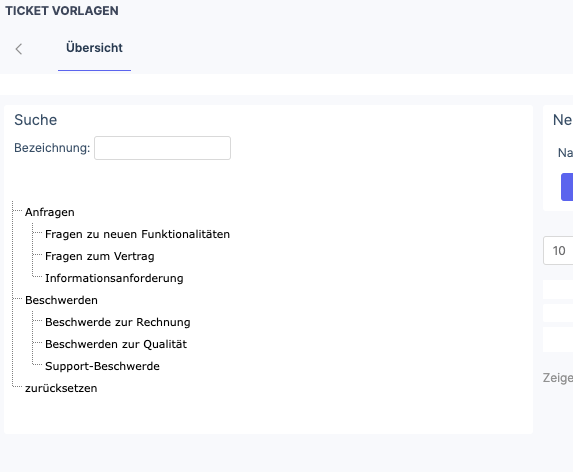Screen dimensions: 573x472
Task: Open the page size box showing 10
Action: [x=558, y=251]
